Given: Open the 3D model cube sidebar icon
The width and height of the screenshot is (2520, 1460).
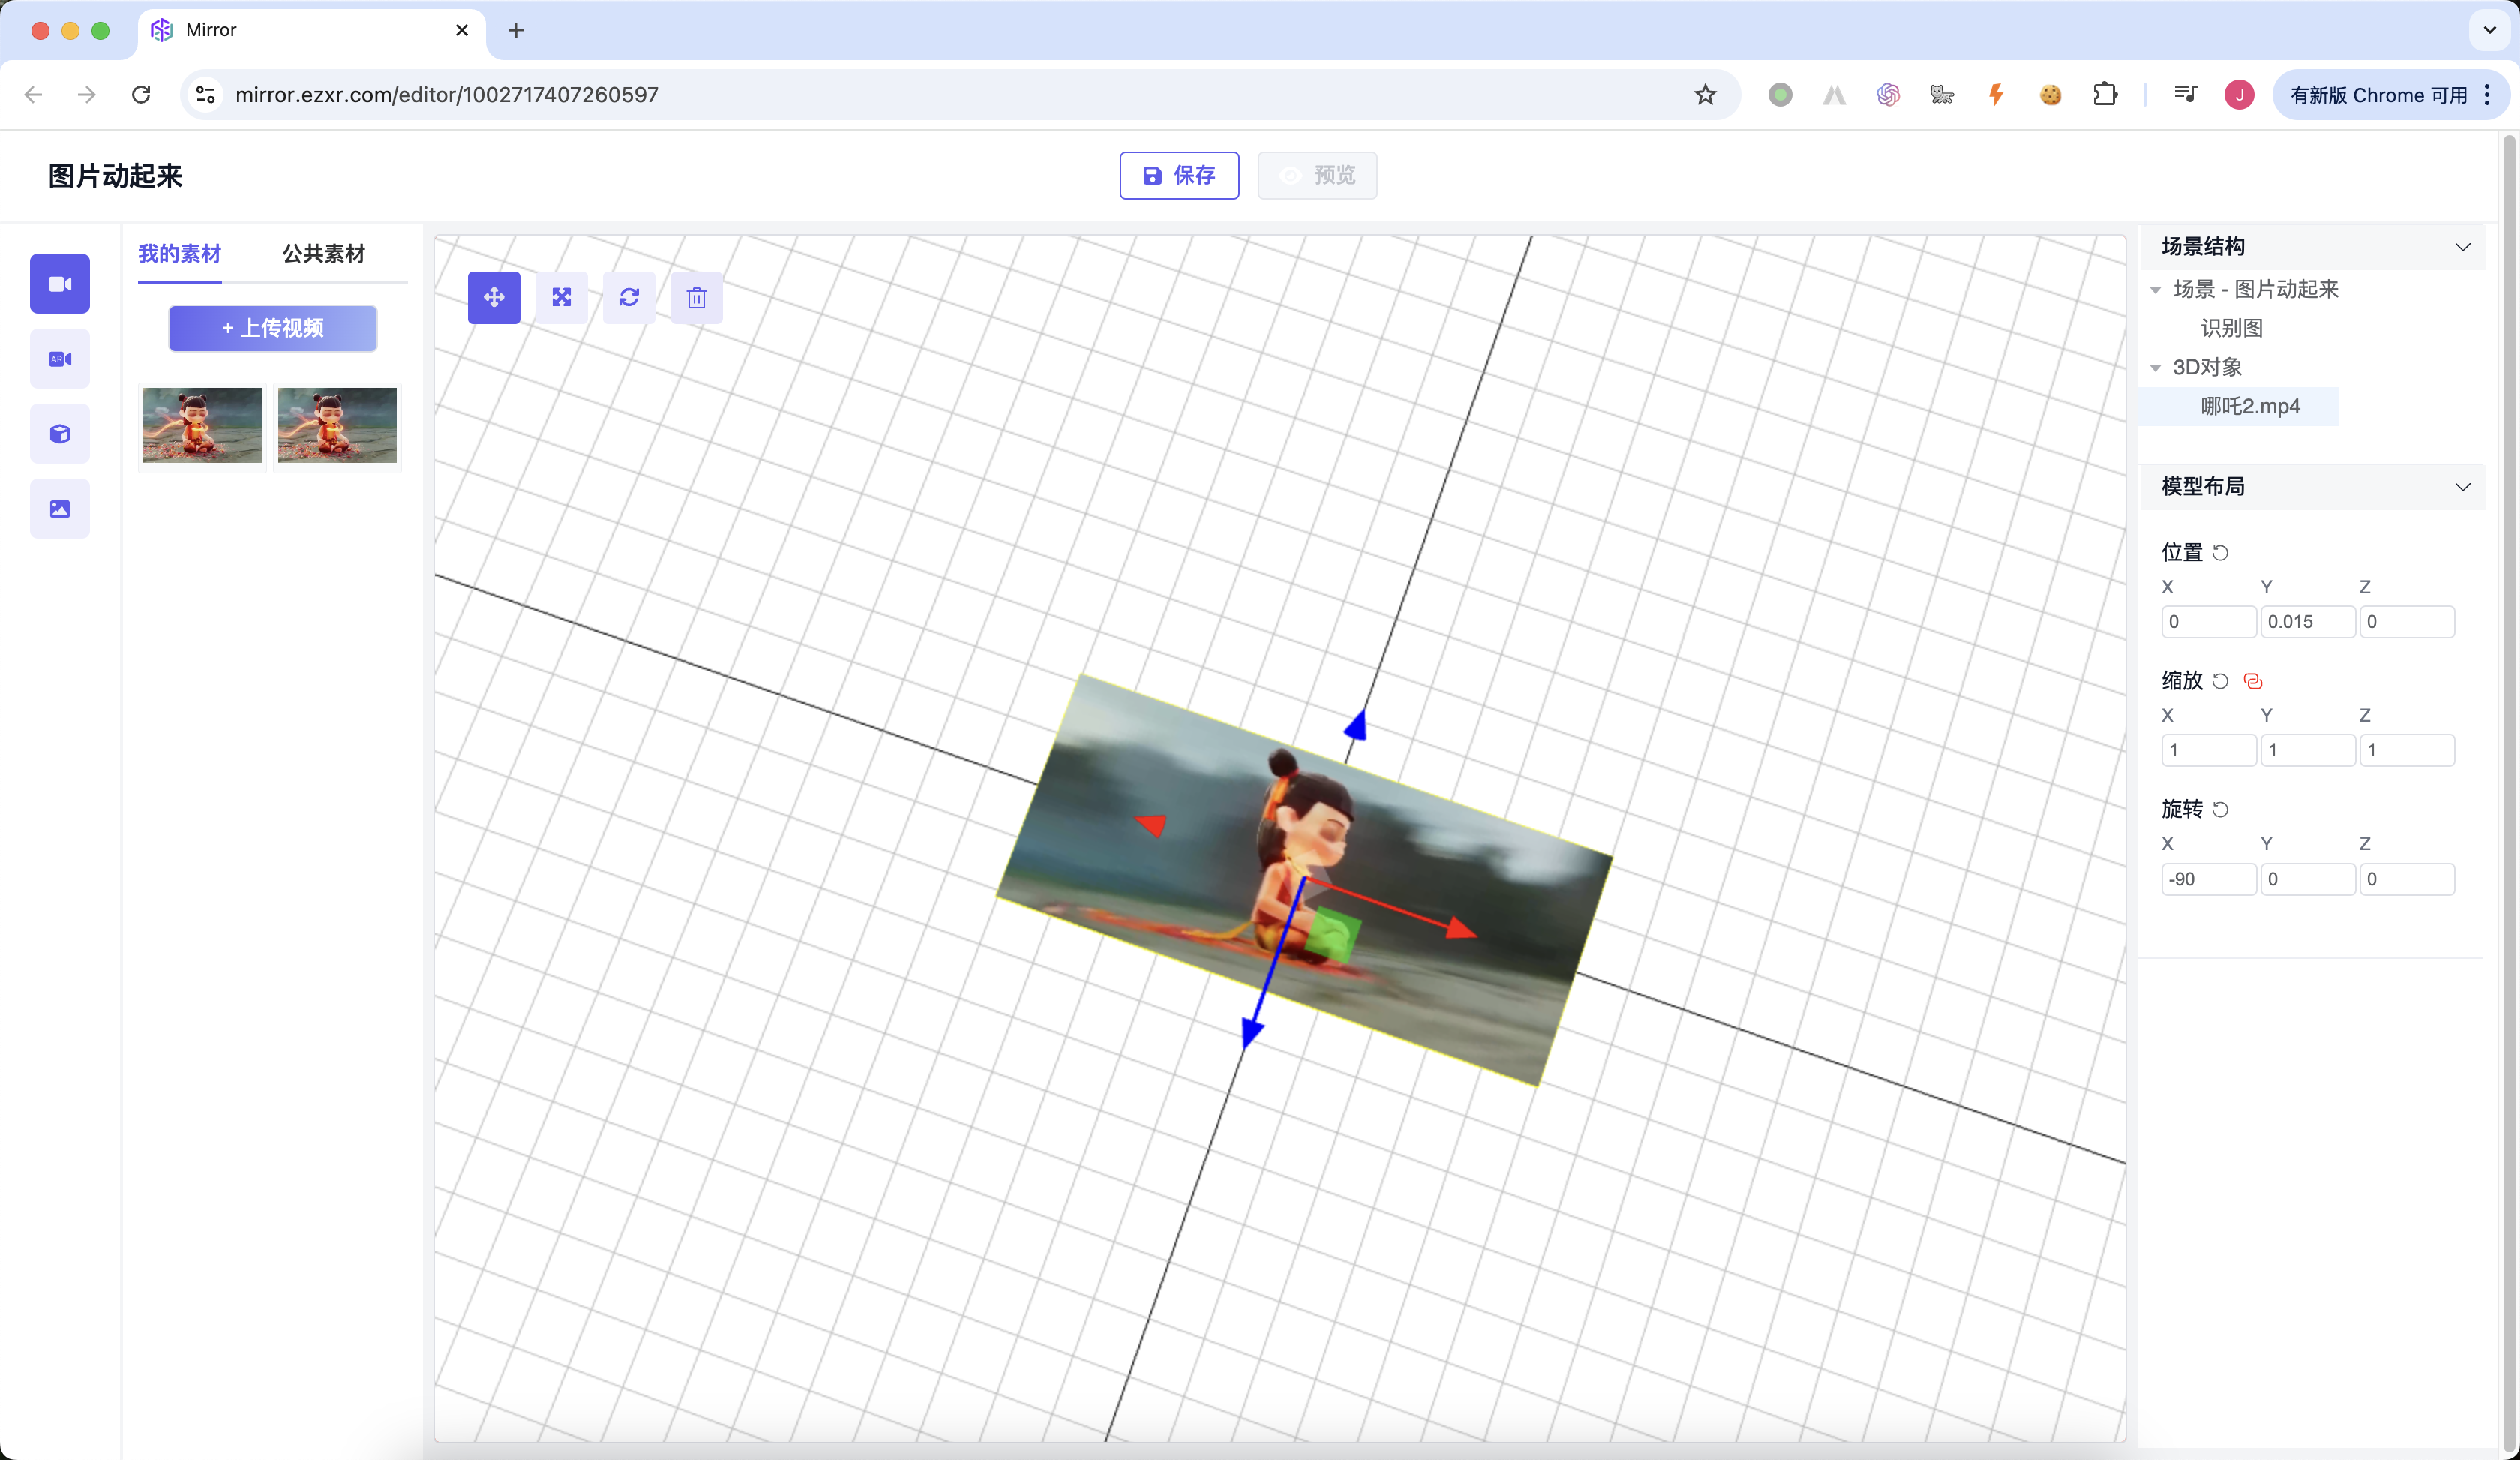Looking at the screenshot, I should click(60, 434).
